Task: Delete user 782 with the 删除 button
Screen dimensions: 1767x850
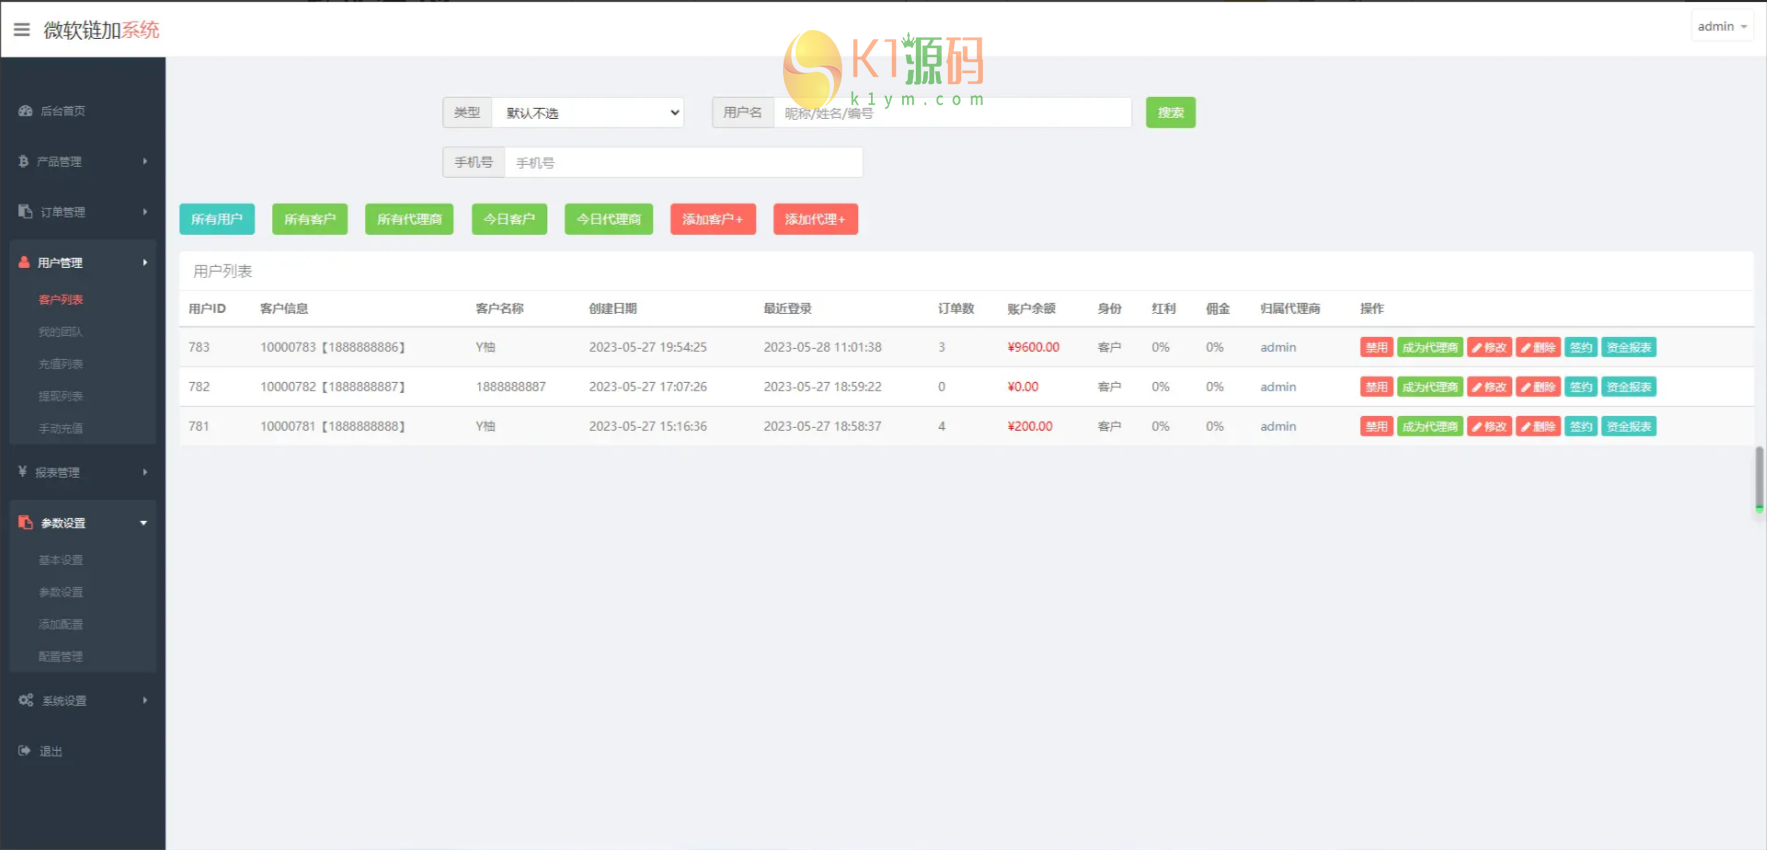Action: 1539,387
